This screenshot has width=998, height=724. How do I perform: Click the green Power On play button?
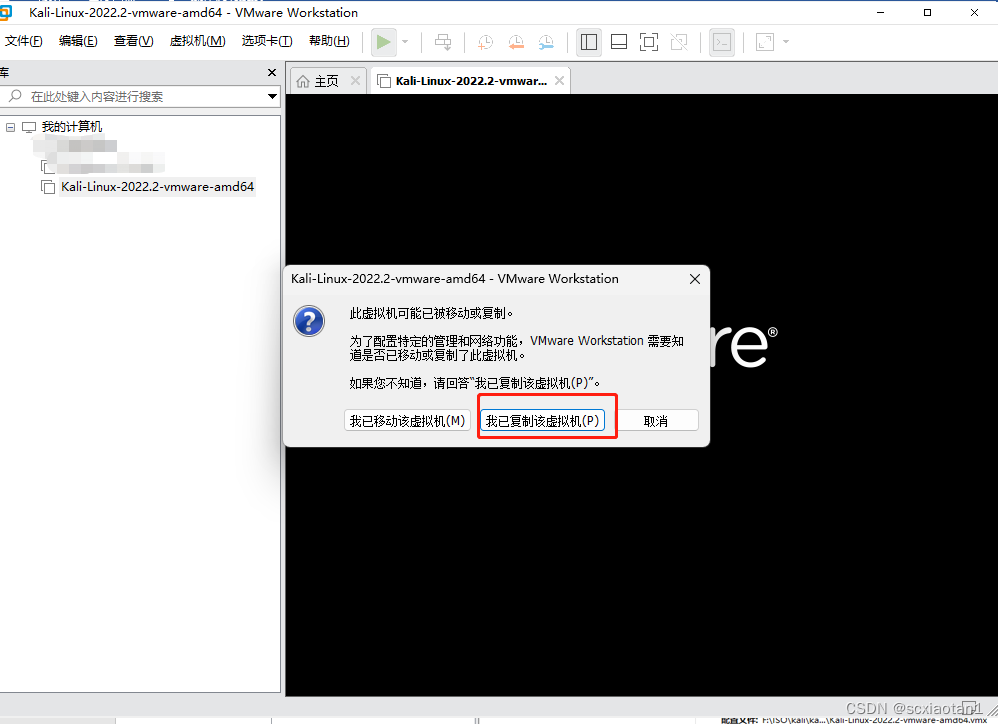click(x=383, y=42)
